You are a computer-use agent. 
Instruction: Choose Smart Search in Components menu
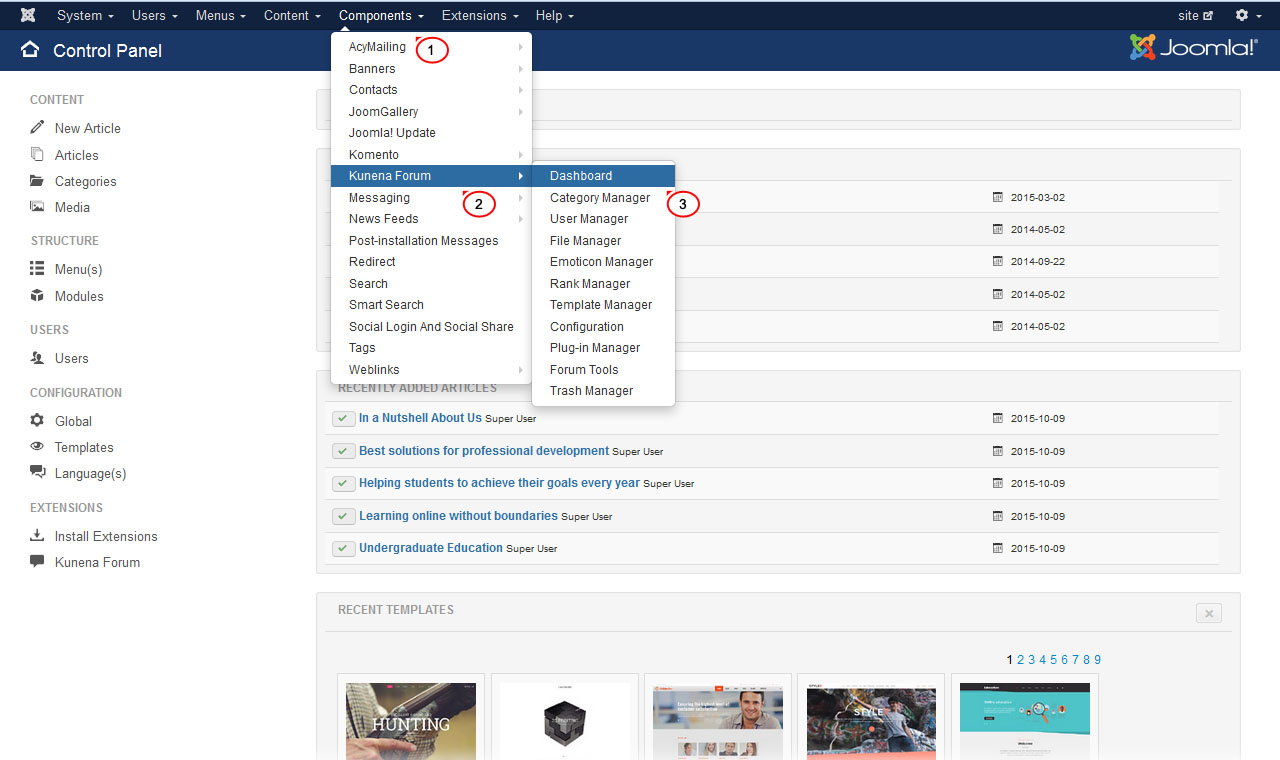(431, 305)
